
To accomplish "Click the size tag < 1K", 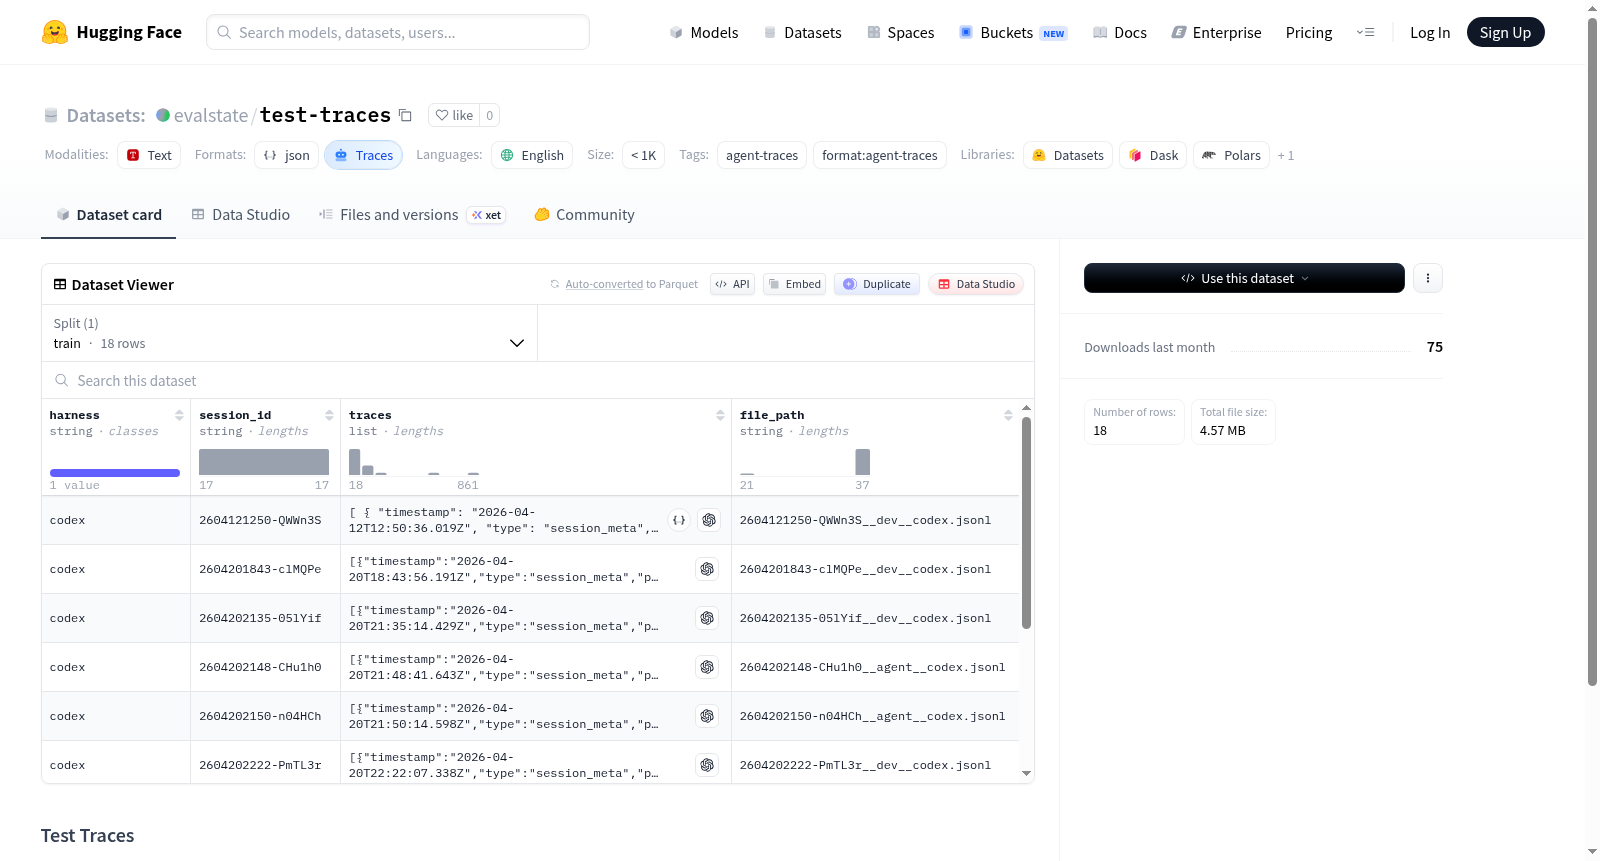I will [643, 155].
